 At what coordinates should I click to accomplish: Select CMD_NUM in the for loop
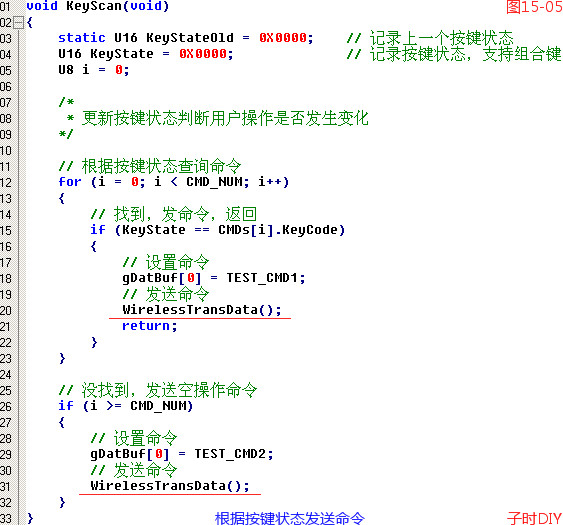click(x=214, y=182)
